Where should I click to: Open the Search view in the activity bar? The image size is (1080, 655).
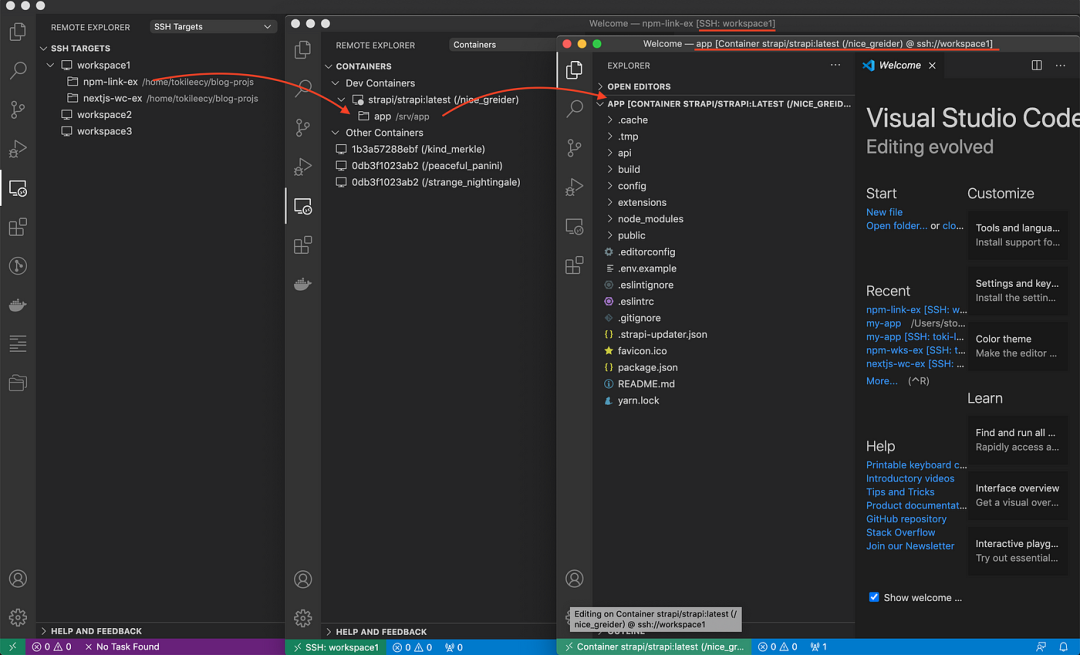pos(17,70)
